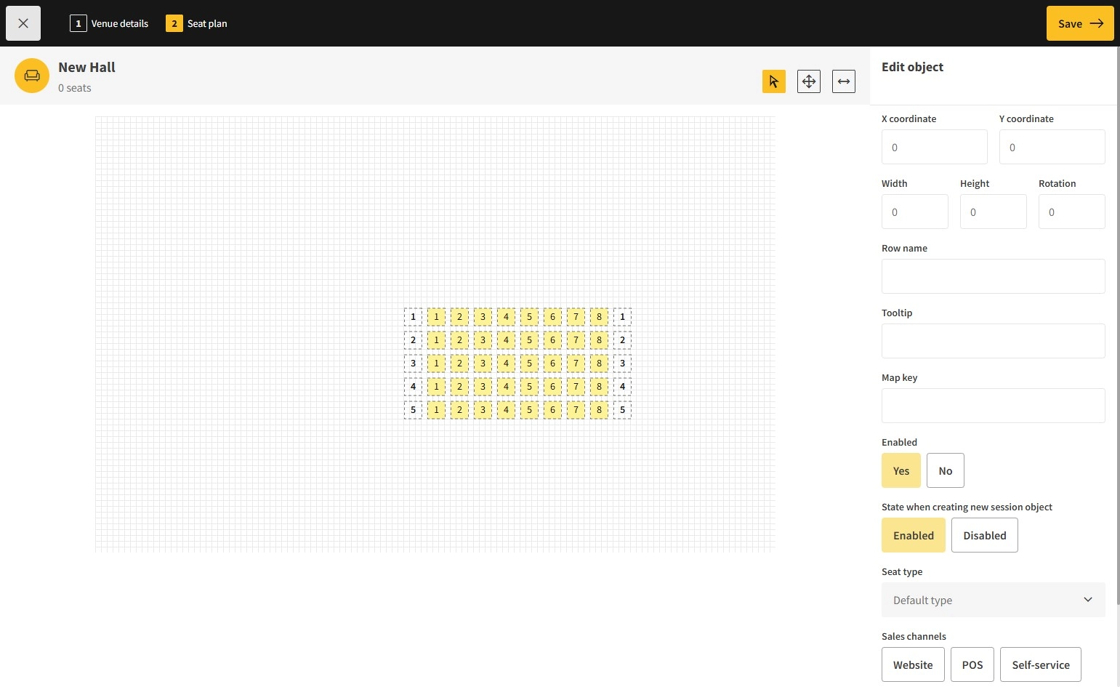Choose Disabled state for new session object

point(984,535)
